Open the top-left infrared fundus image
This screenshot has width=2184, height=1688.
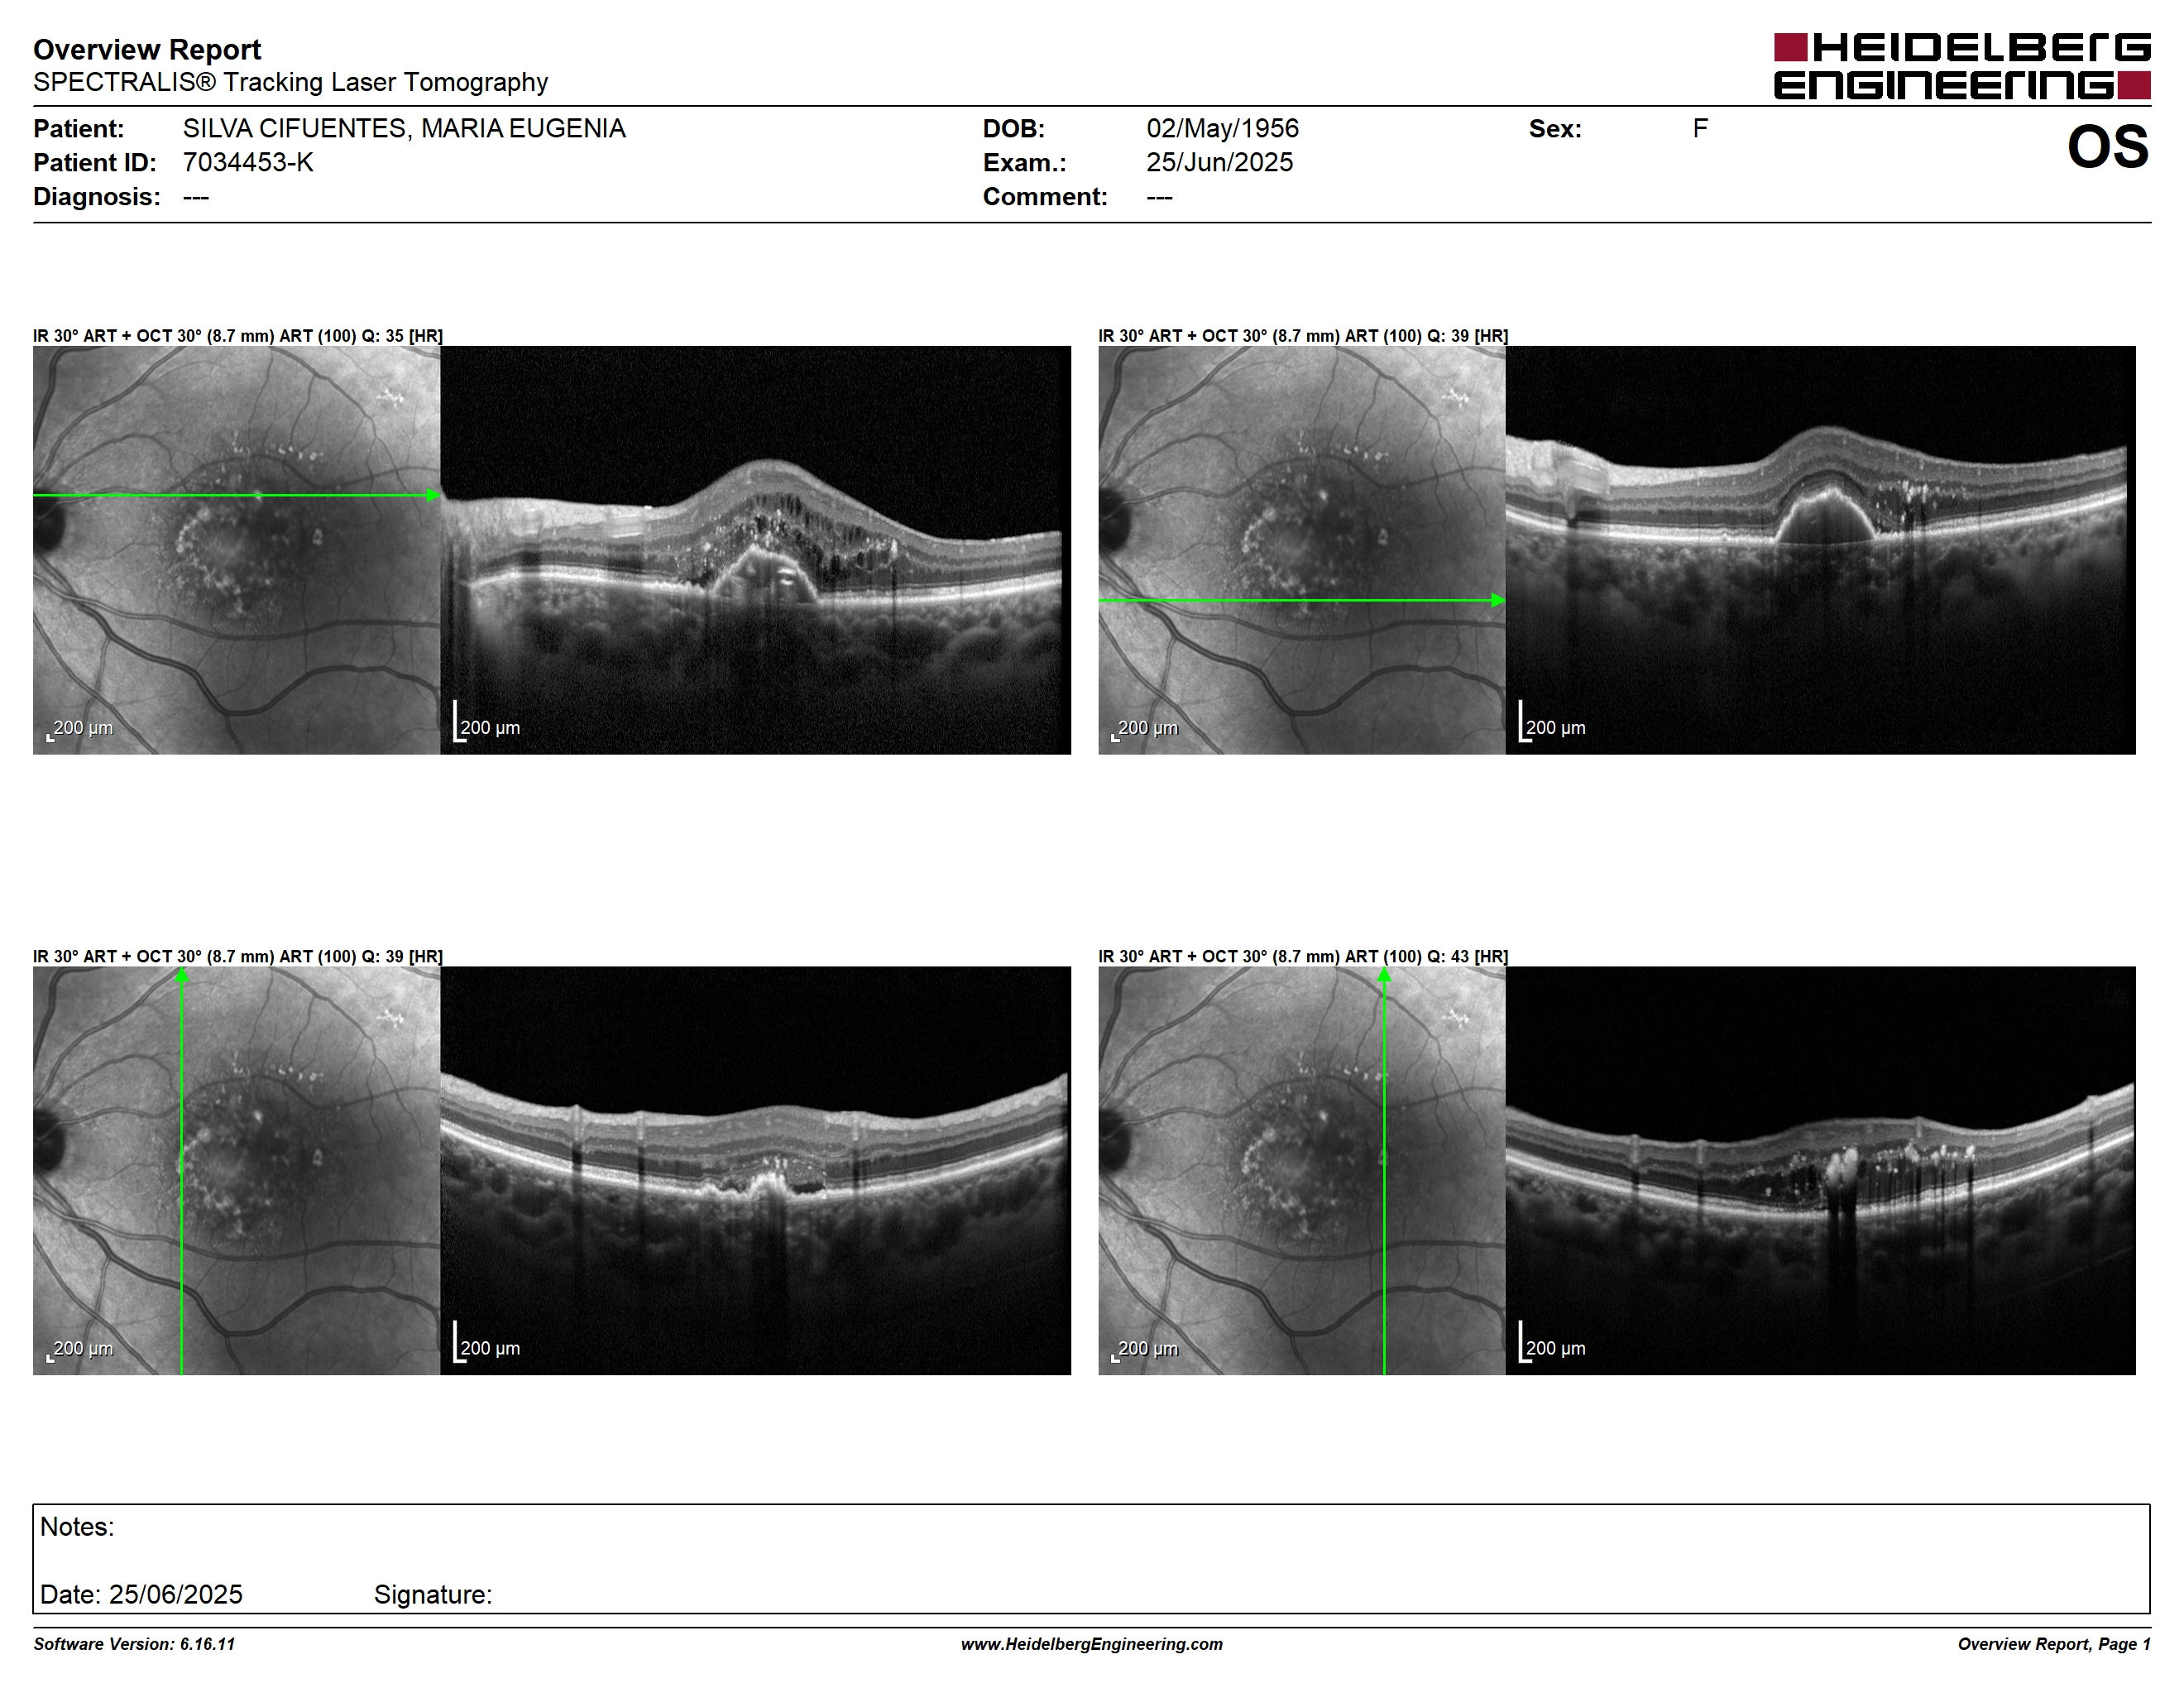pyautogui.click(x=236, y=550)
